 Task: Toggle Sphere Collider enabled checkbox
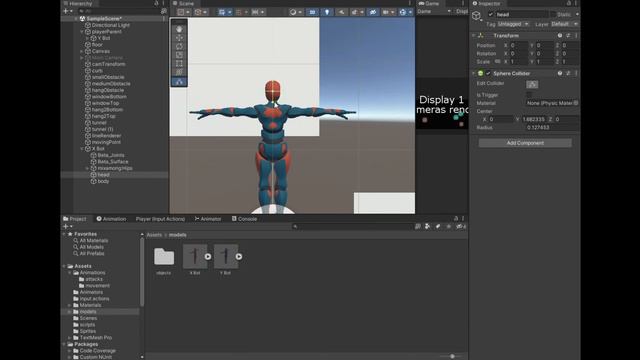tap(488, 73)
